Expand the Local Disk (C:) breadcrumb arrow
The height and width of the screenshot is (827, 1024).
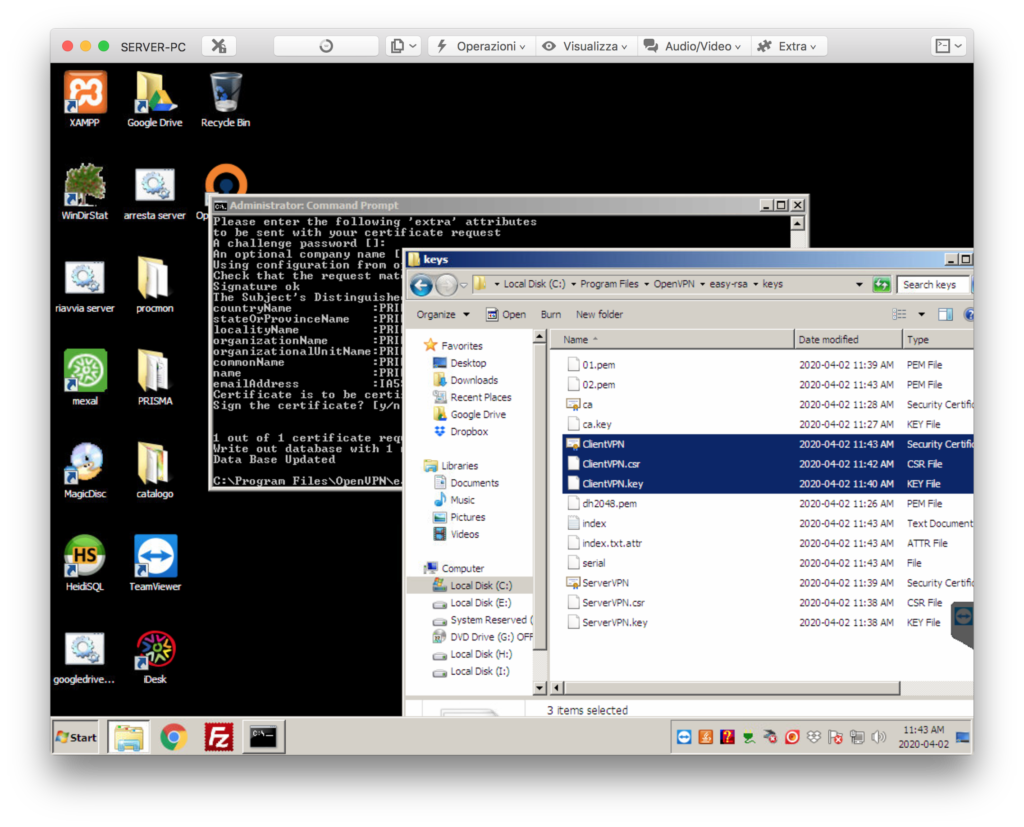point(573,284)
